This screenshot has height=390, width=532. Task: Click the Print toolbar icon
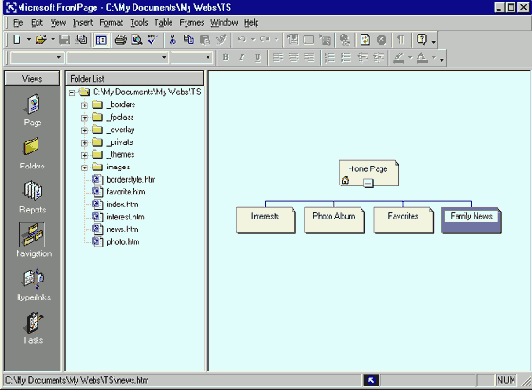point(120,40)
